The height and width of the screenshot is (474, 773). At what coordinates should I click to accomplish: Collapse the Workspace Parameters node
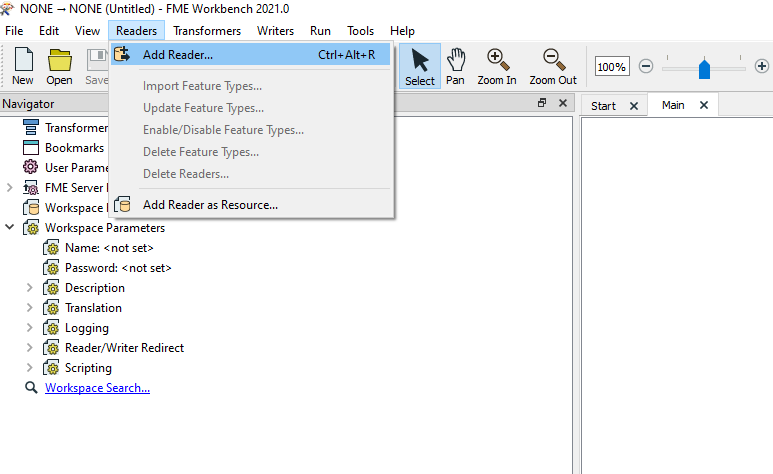point(9,227)
